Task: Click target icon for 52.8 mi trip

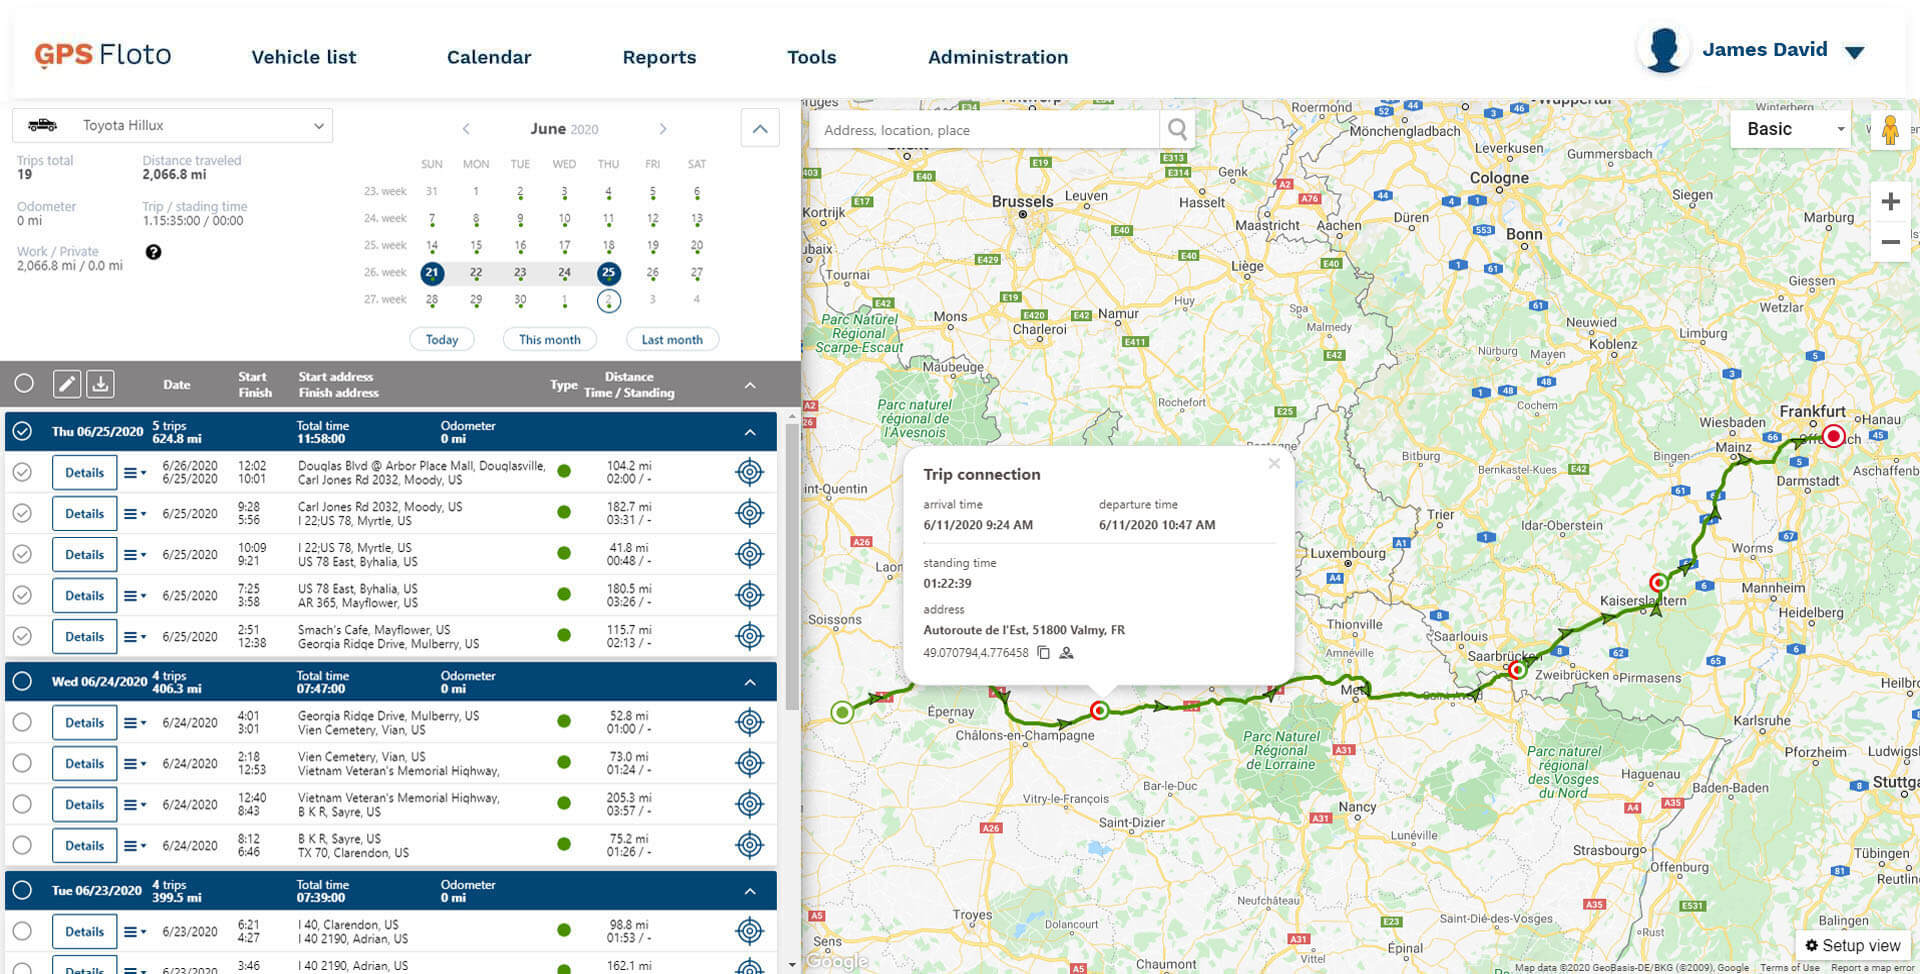Action: tap(749, 722)
